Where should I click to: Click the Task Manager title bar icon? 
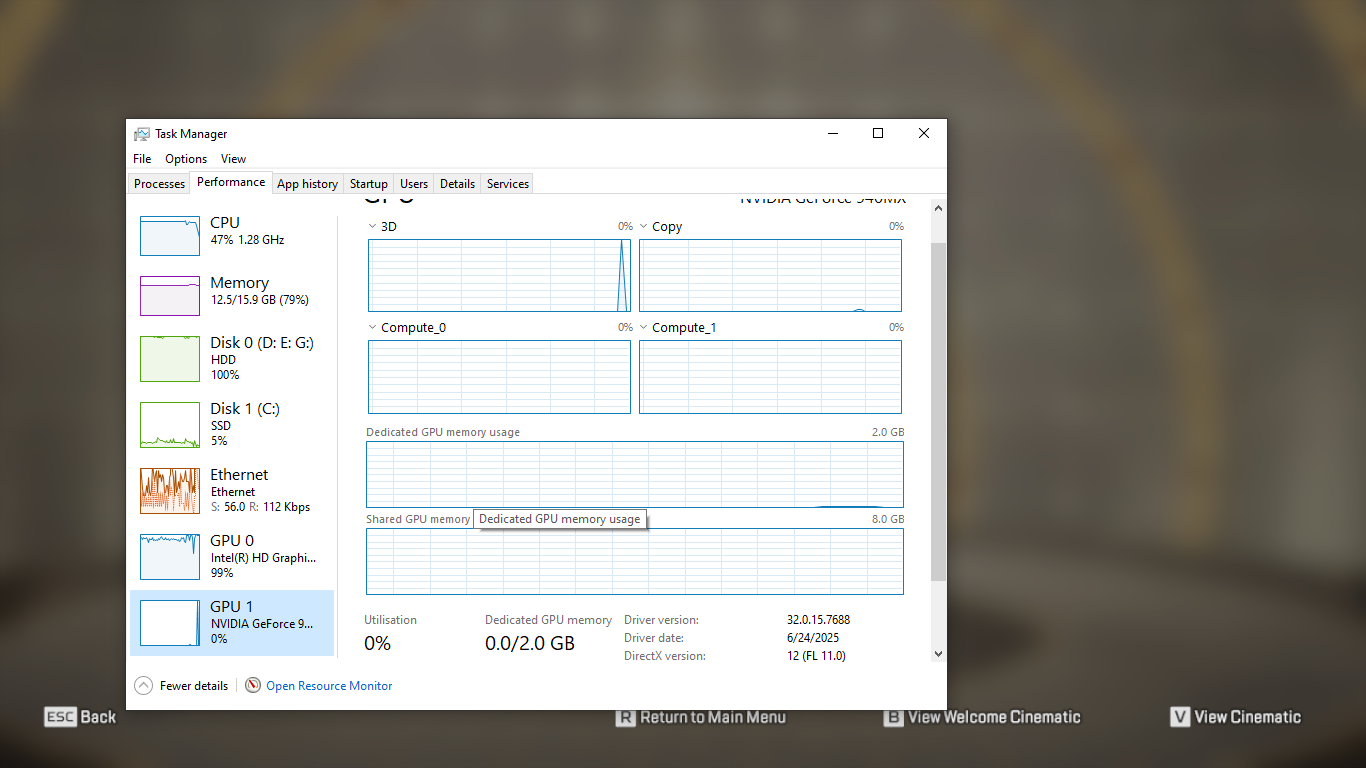tap(142, 134)
